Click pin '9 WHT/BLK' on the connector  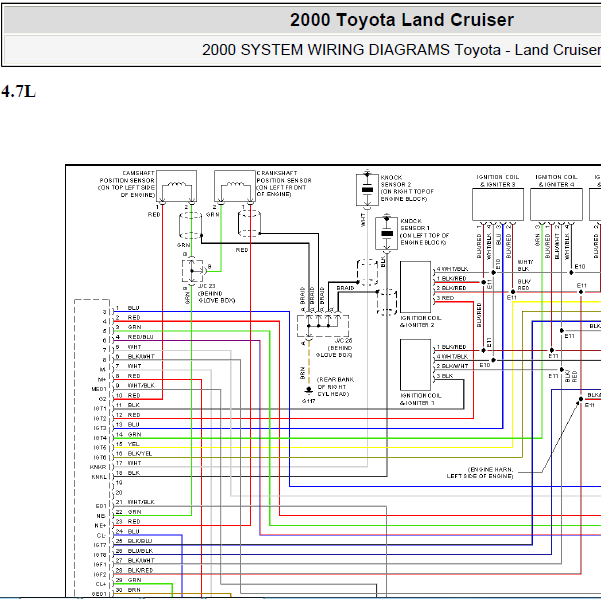tap(135, 386)
